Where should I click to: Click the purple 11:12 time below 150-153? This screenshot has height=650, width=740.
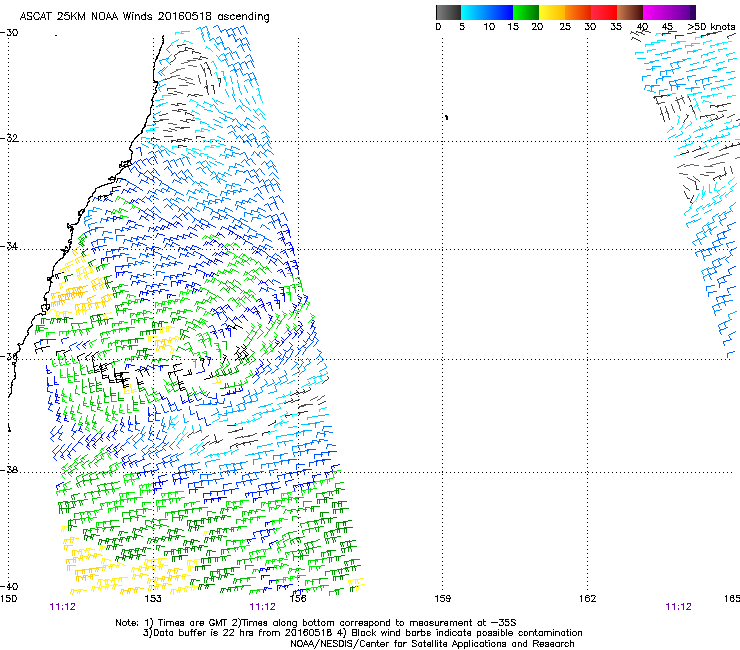point(62,607)
